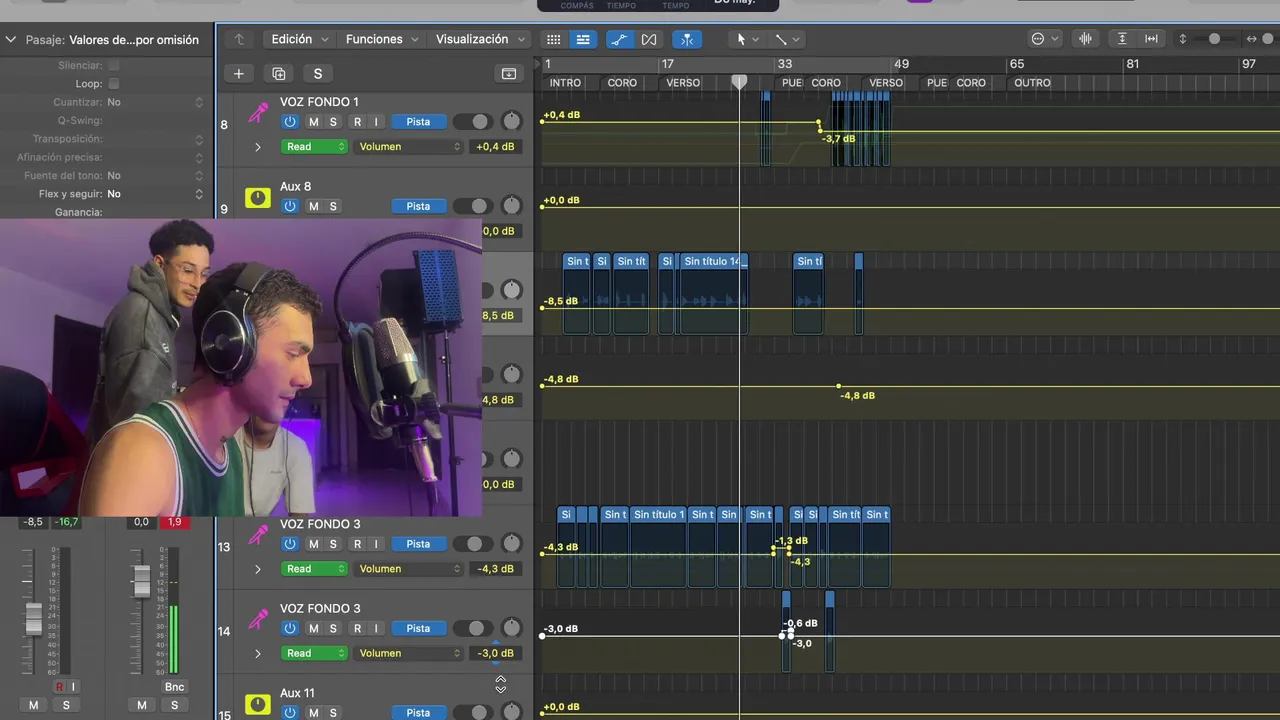Check the Loop checkbox in inspector
Image resolution: width=1280 pixels, height=720 pixels.
(113, 84)
